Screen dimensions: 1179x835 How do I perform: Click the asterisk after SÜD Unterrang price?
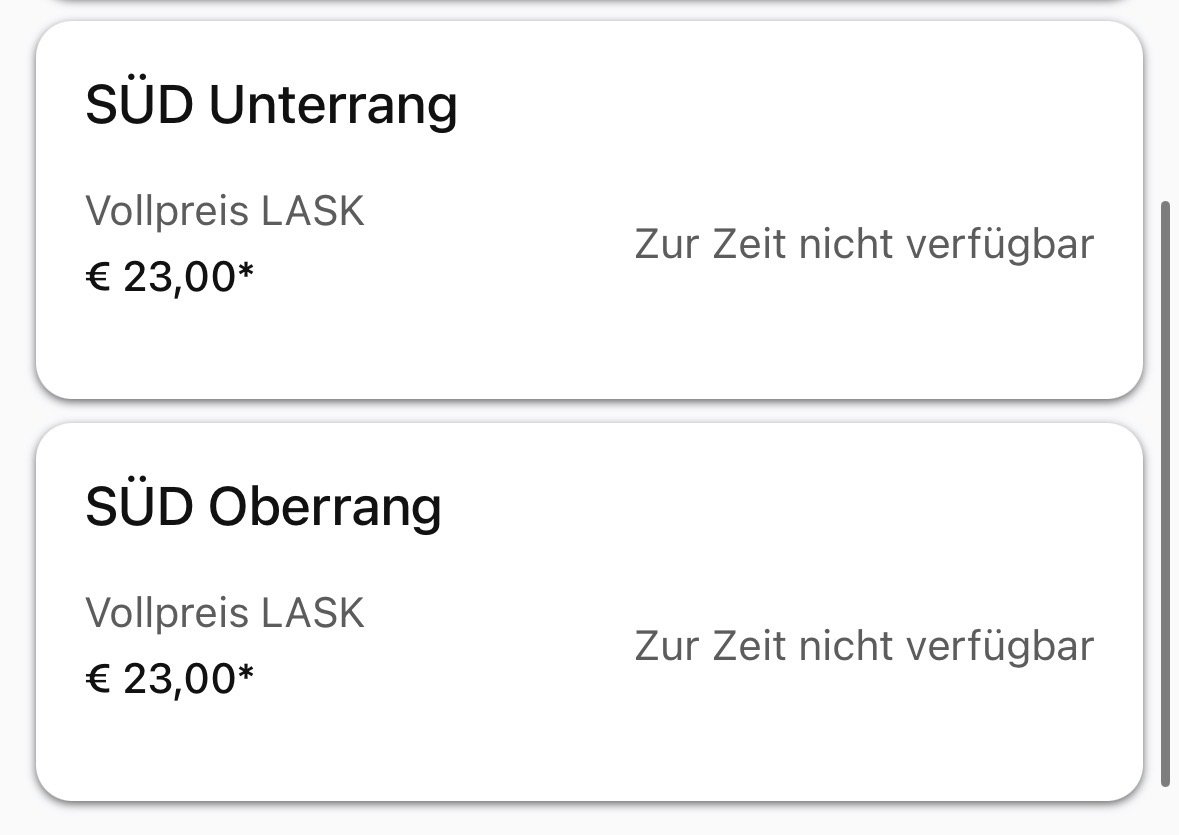(x=245, y=273)
